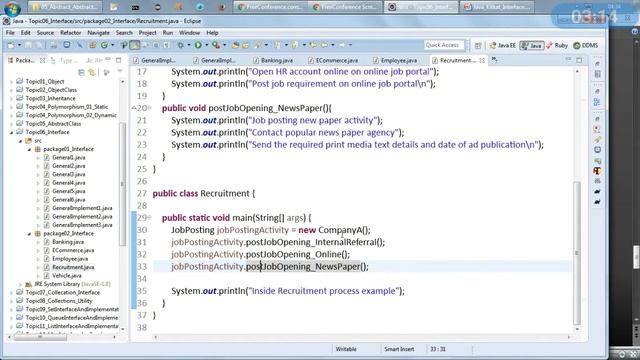Click the Windows Start orb
The height and width of the screenshot is (360, 640).
coord(12,8)
